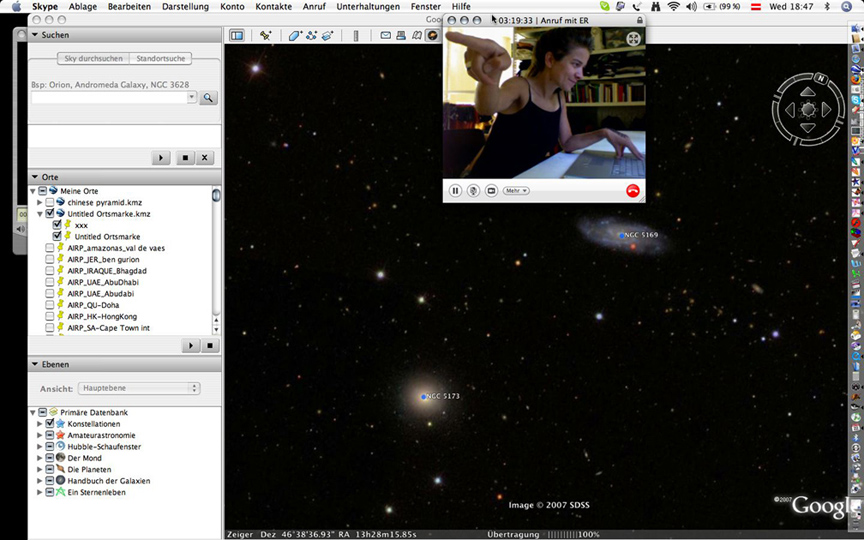Toggle the video camera button in the call
This screenshot has width=864, height=540.
tap(491, 190)
